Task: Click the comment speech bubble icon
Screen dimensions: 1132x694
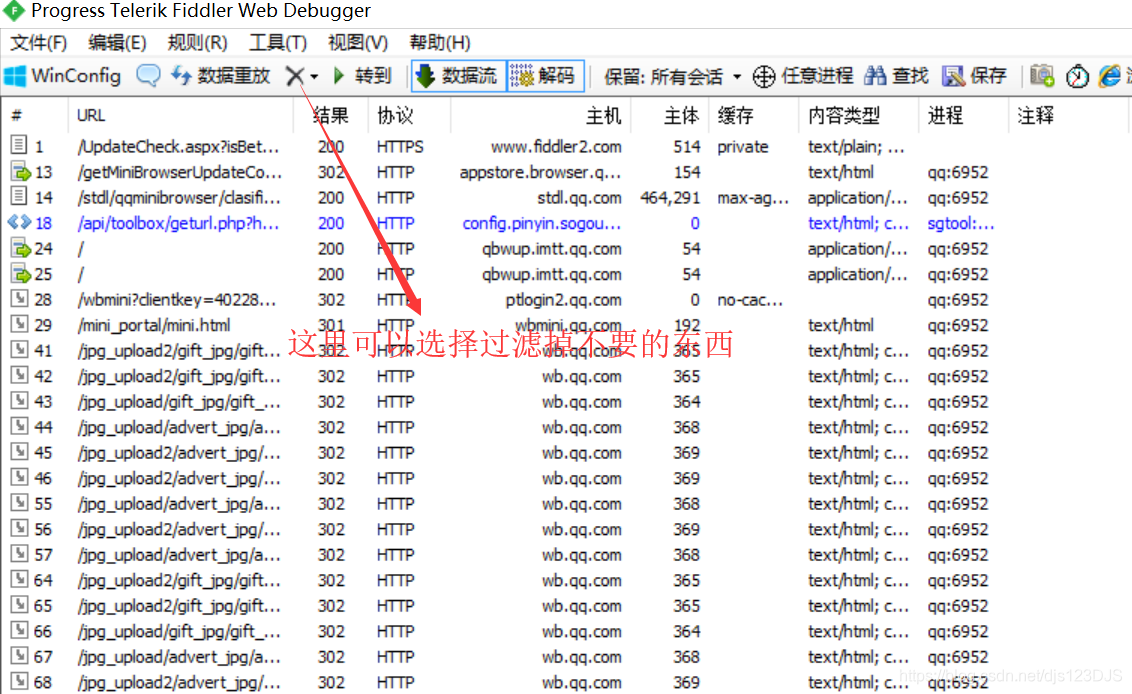Action: [x=148, y=76]
